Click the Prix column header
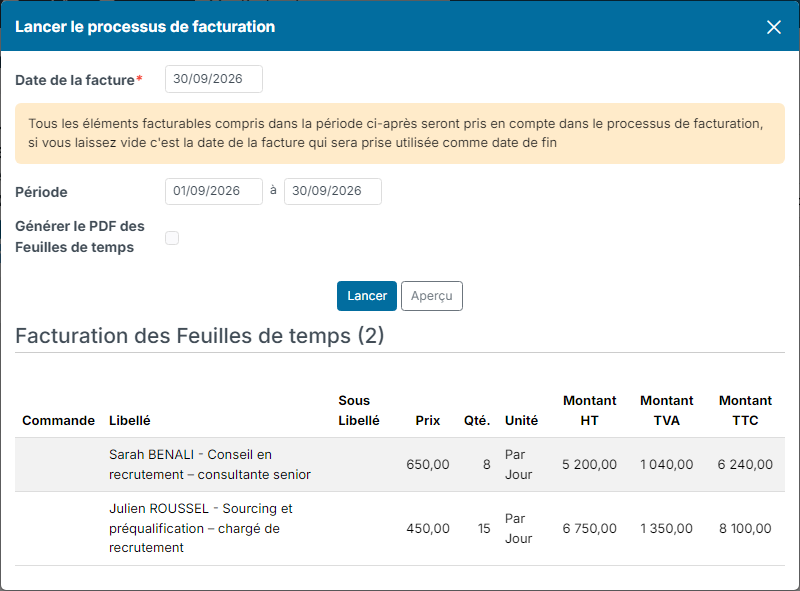The width and height of the screenshot is (800, 591). pos(428,421)
